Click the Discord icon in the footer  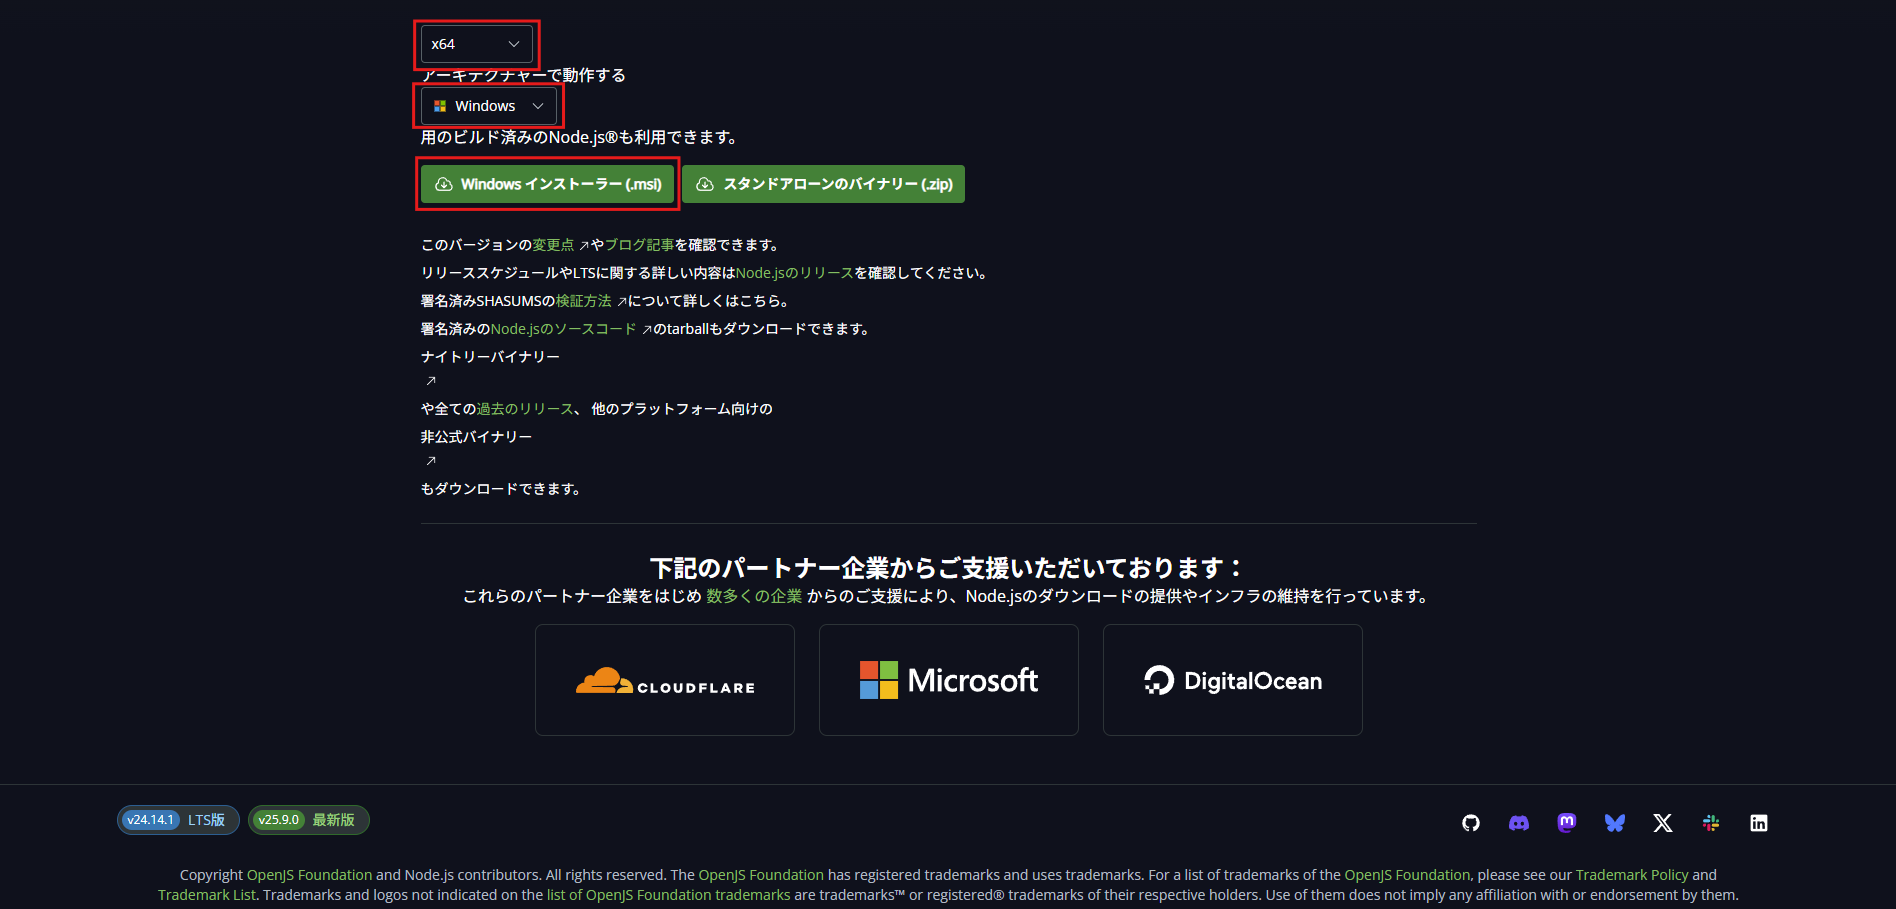pos(1518,823)
